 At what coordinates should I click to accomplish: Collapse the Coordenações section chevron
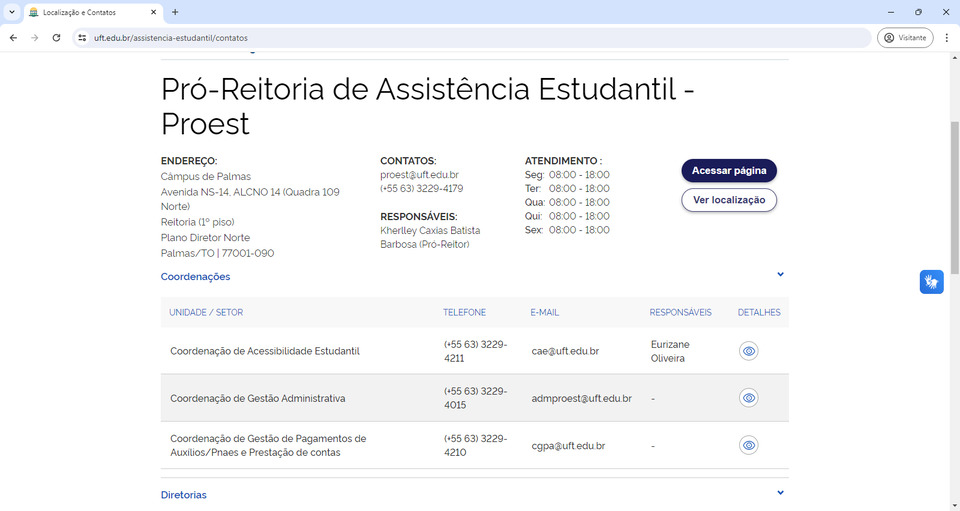(x=780, y=275)
